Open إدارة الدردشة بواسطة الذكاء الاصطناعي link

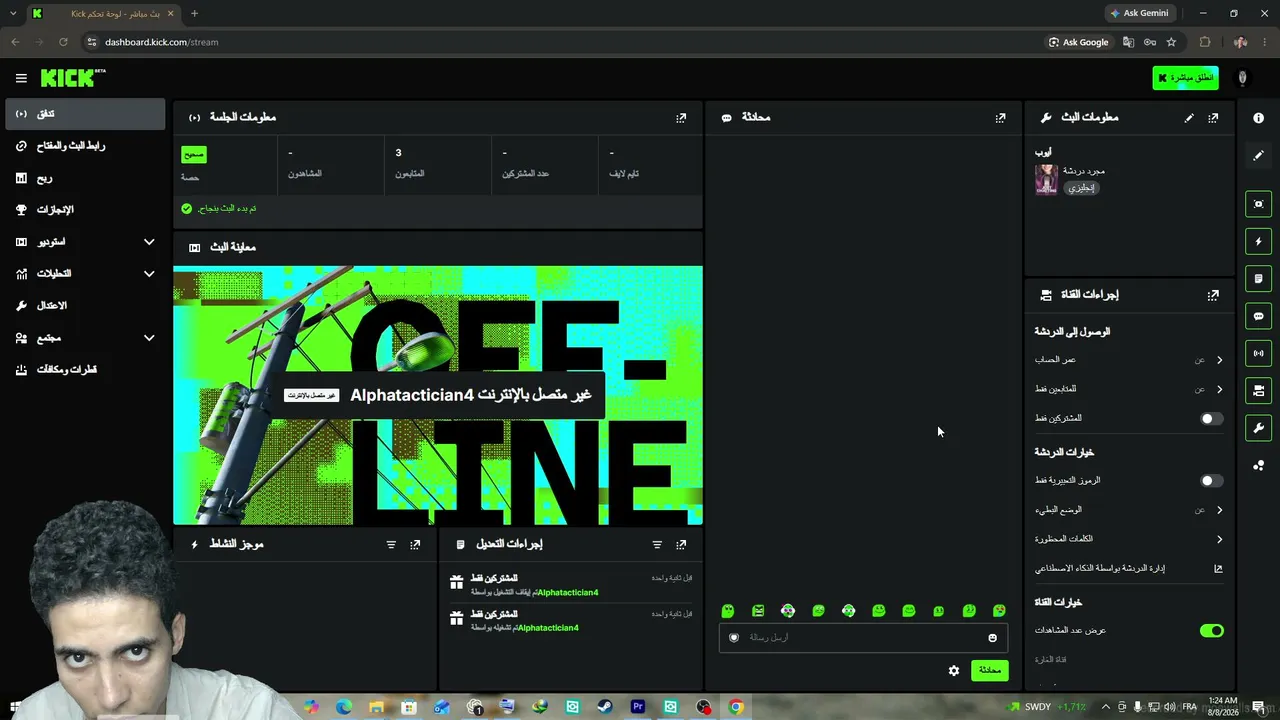pos(1129,569)
